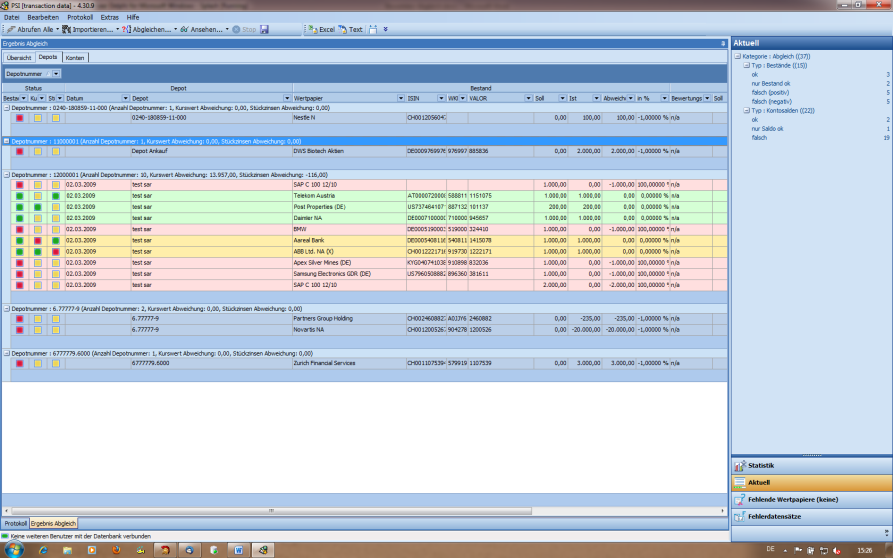This screenshot has height=558, width=893.
Task: Click the save disk icon in toolbar
Action: [264, 29]
